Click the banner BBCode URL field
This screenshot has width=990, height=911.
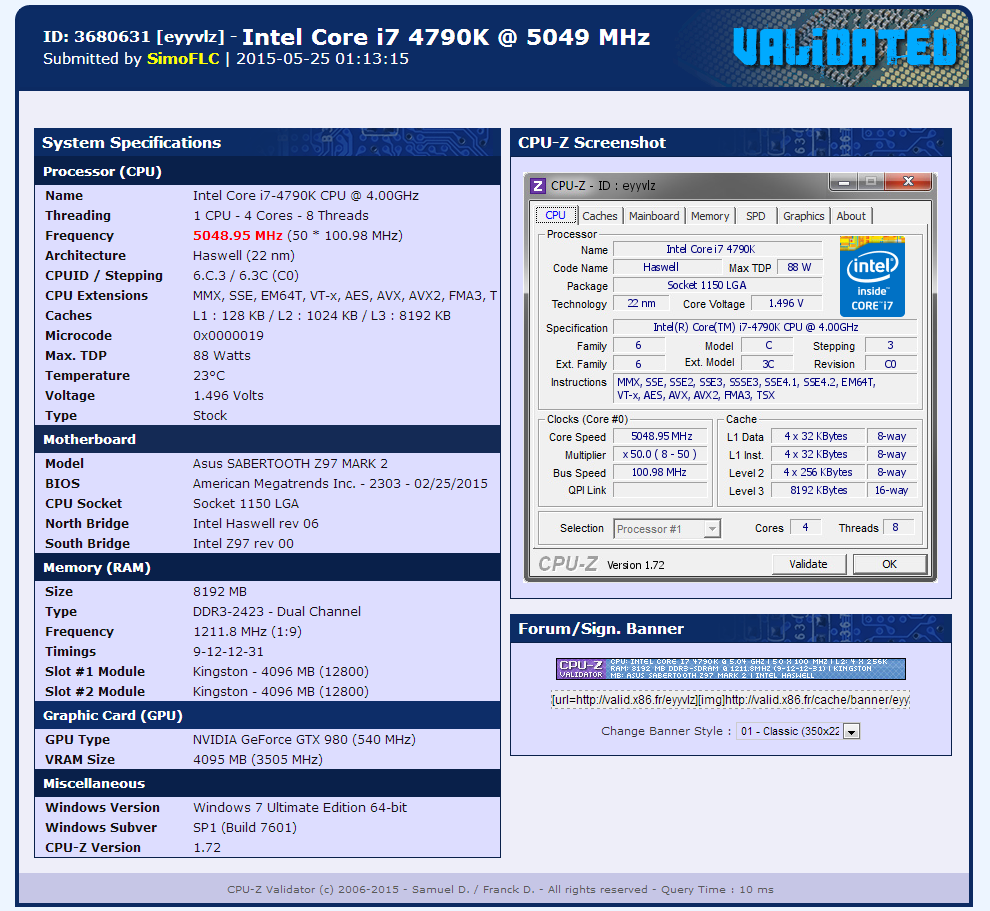pos(731,700)
